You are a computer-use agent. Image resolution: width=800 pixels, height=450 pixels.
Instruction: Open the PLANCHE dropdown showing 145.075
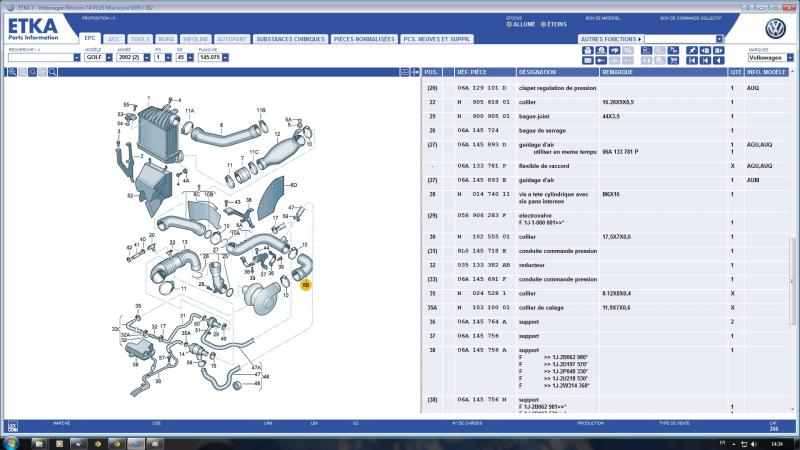tap(226, 58)
